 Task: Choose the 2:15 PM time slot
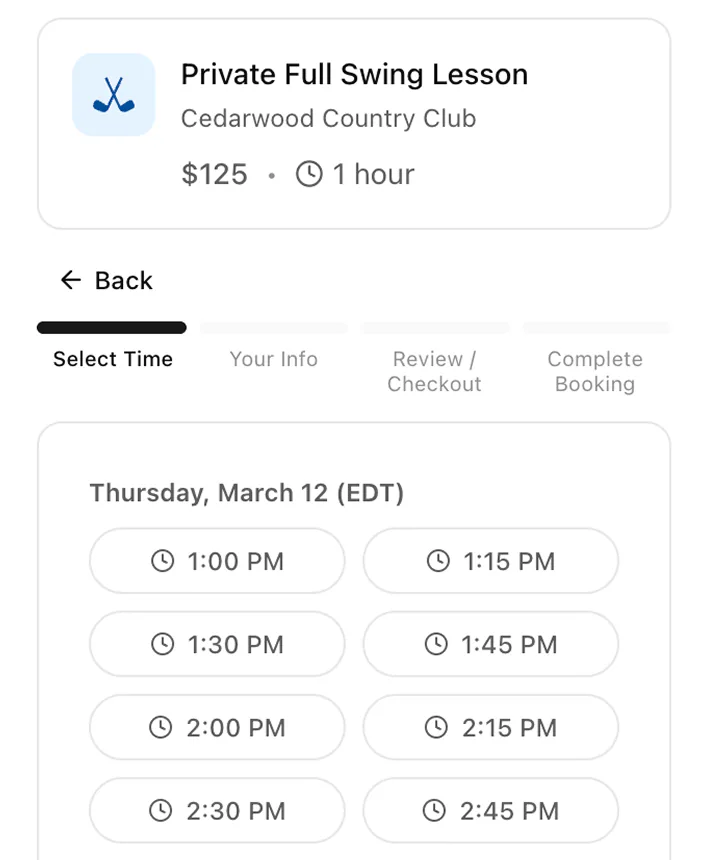tap(490, 728)
